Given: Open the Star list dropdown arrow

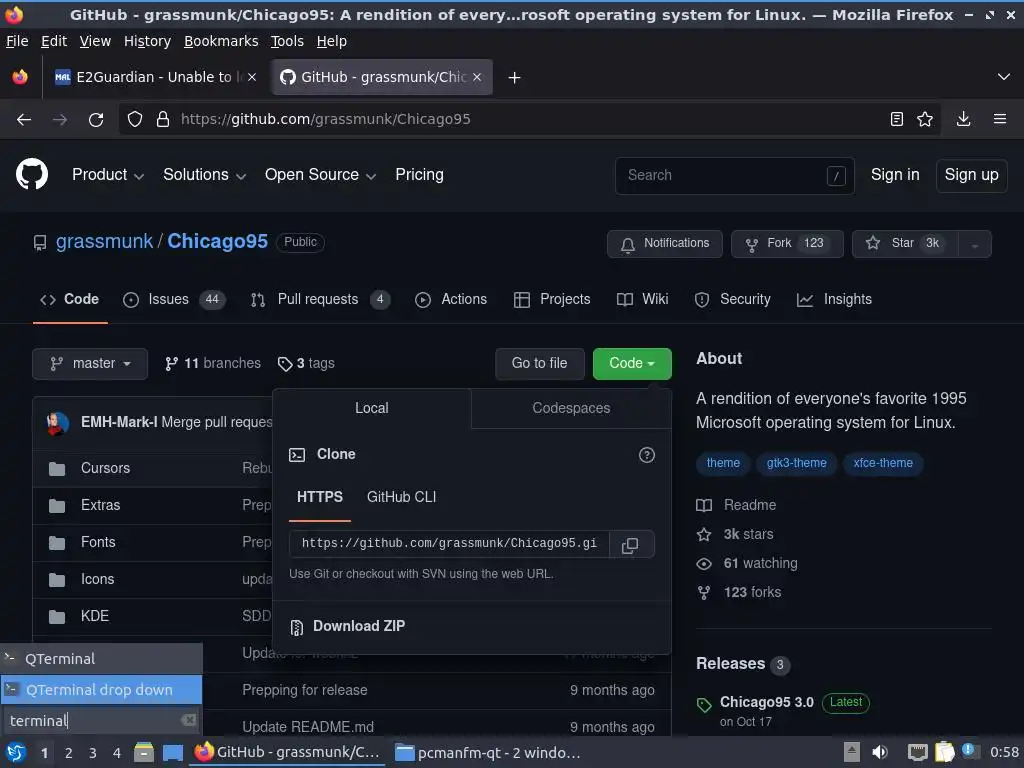Looking at the screenshot, I should pos(974,244).
